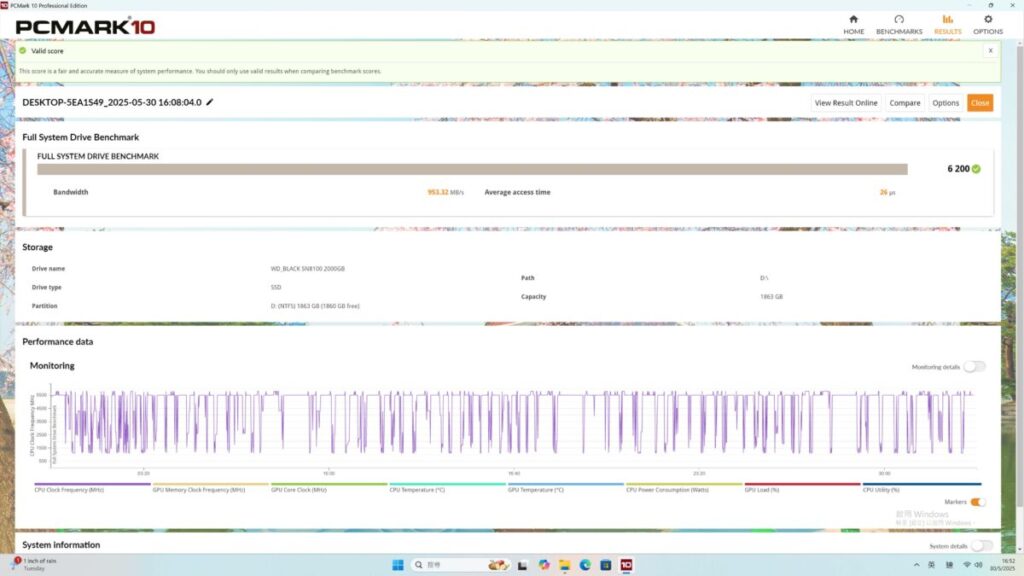1024x576 pixels.
Task: Click the result name DESKTOP-5EA1549_2025-05-30 16:08:04.0
Action: (112, 103)
